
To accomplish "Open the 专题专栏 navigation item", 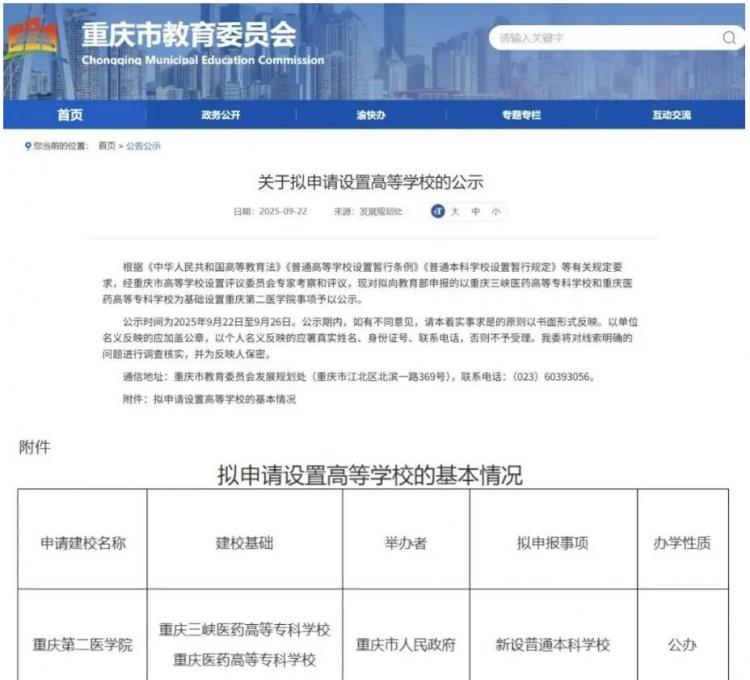I will [x=521, y=115].
